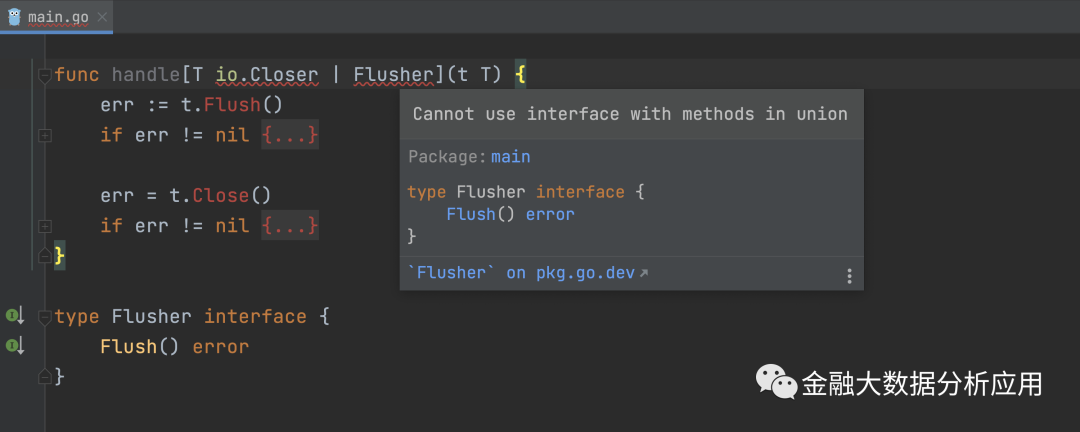Expand gutter plus beside first if err check
This screenshot has height=432, width=1080.
coord(44,135)
